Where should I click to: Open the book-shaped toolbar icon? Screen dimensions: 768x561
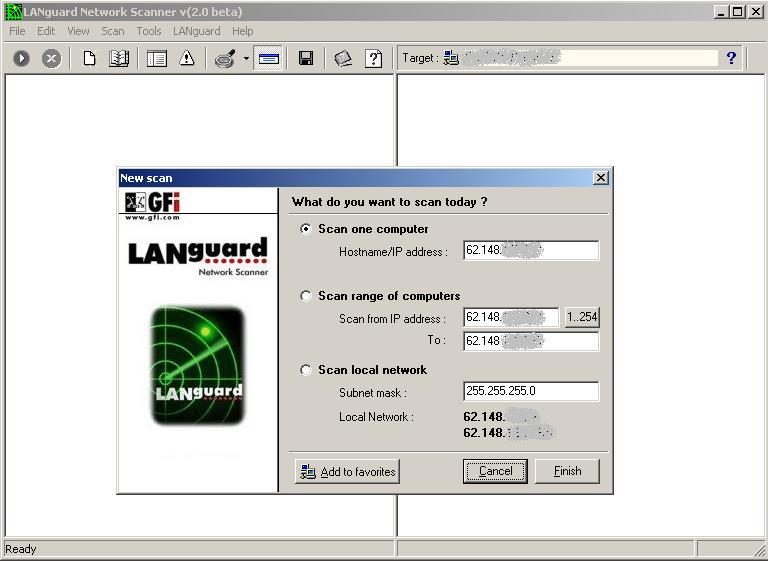119,58
